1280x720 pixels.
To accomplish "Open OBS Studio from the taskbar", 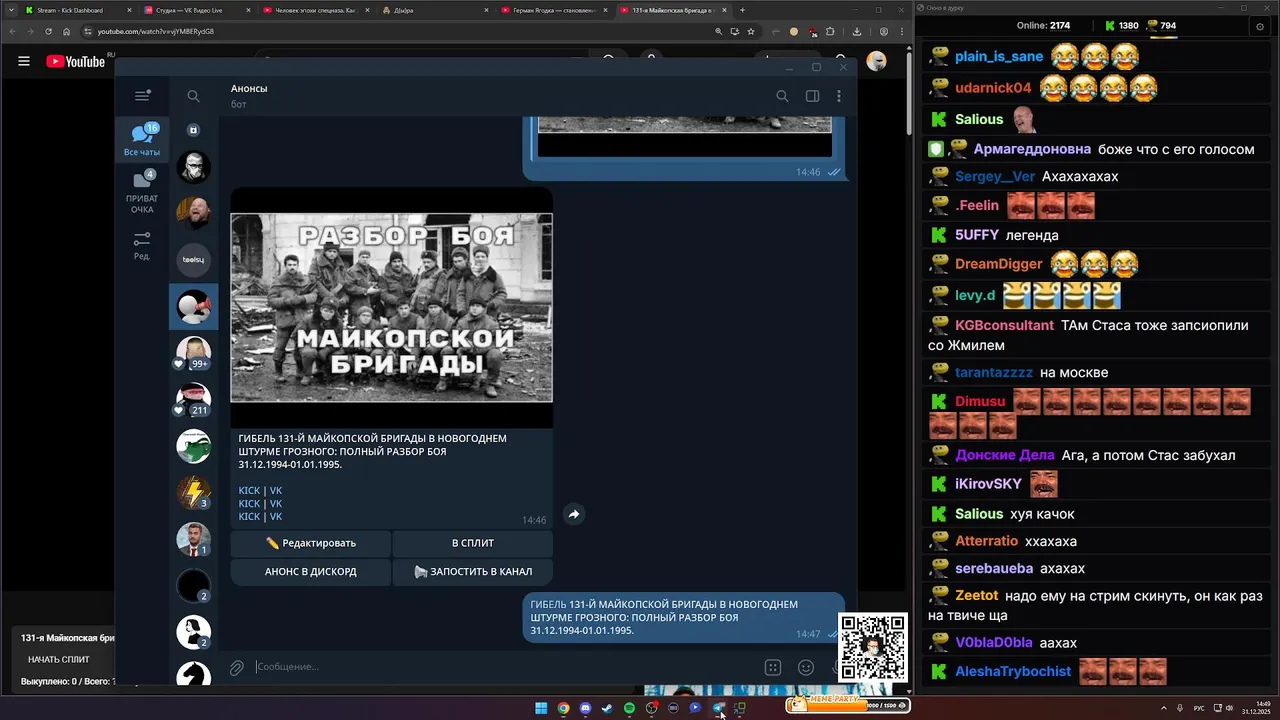I will (x=651, y=708).
